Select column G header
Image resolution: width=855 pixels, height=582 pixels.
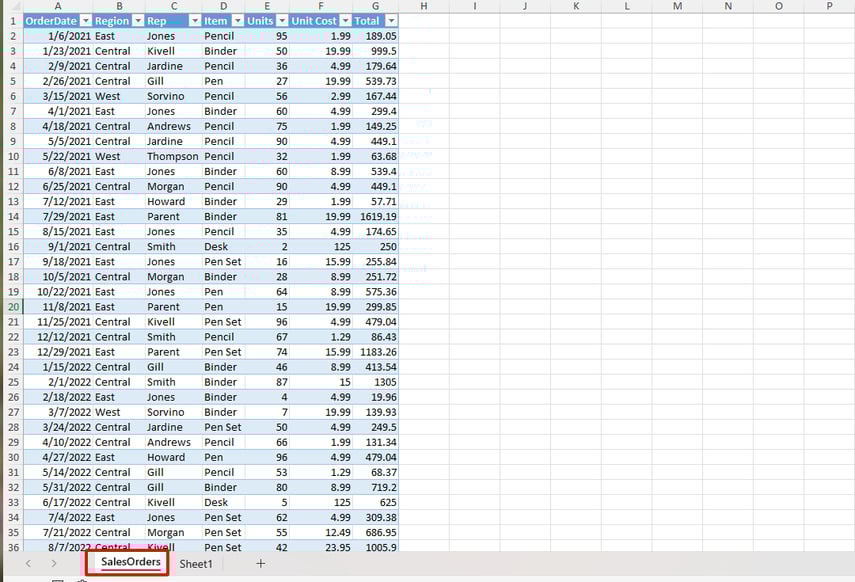(375, 6)
